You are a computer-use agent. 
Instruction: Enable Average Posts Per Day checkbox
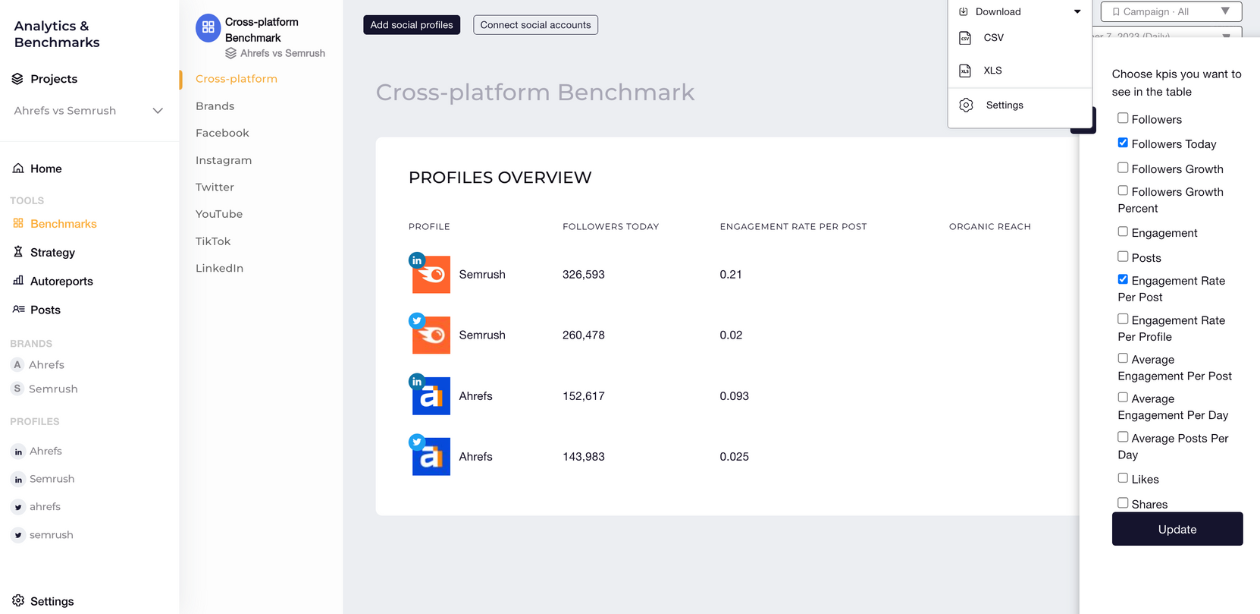point(1123,437)
